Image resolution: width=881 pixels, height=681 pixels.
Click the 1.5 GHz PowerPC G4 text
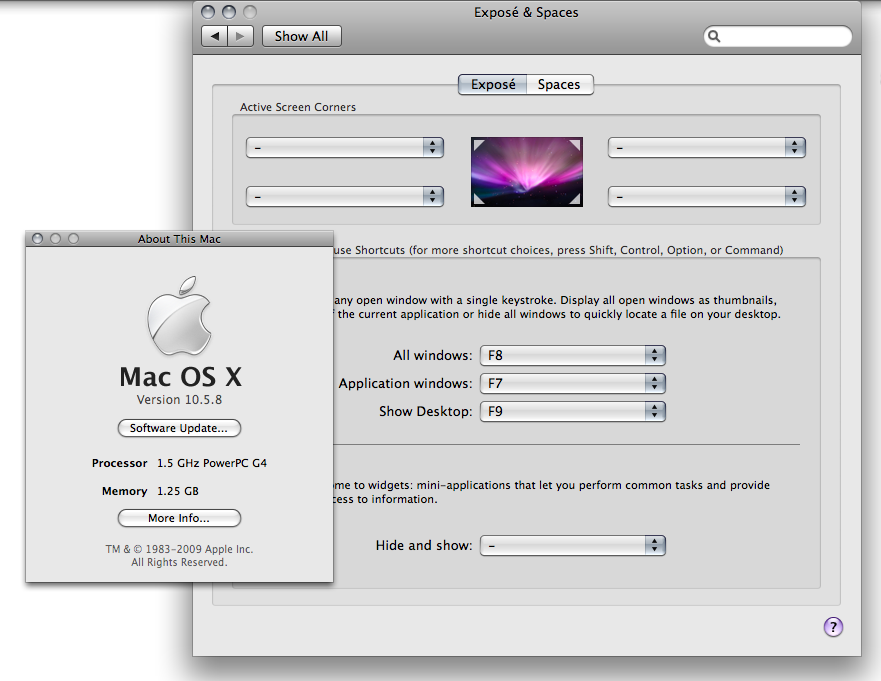212,463
